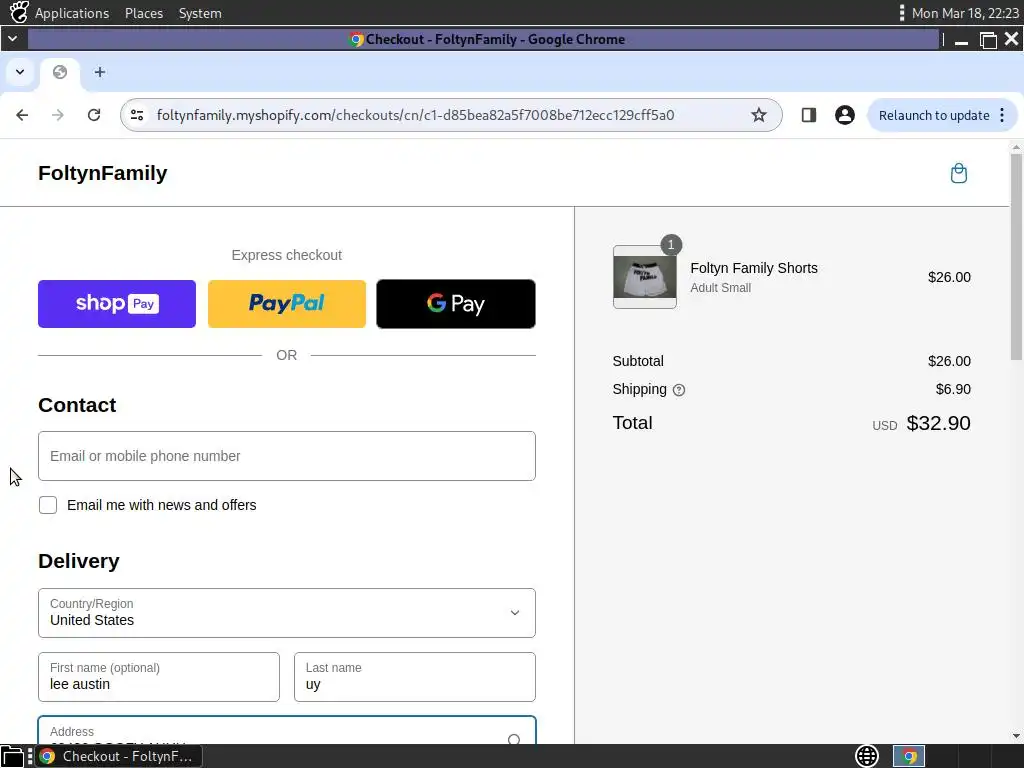Click the Contact heading
The width and height of the screenshot is (1024, 768).
(77, 405)
